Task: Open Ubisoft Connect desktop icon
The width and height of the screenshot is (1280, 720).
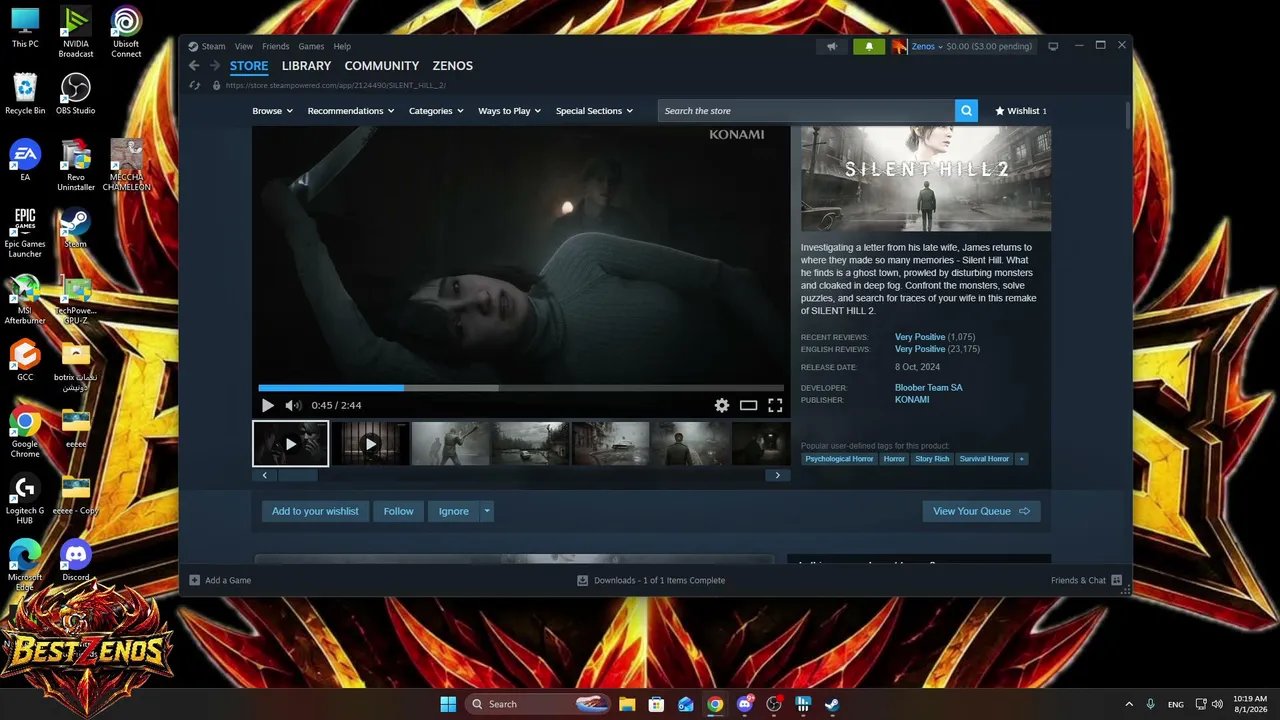Action: point(126,33)
